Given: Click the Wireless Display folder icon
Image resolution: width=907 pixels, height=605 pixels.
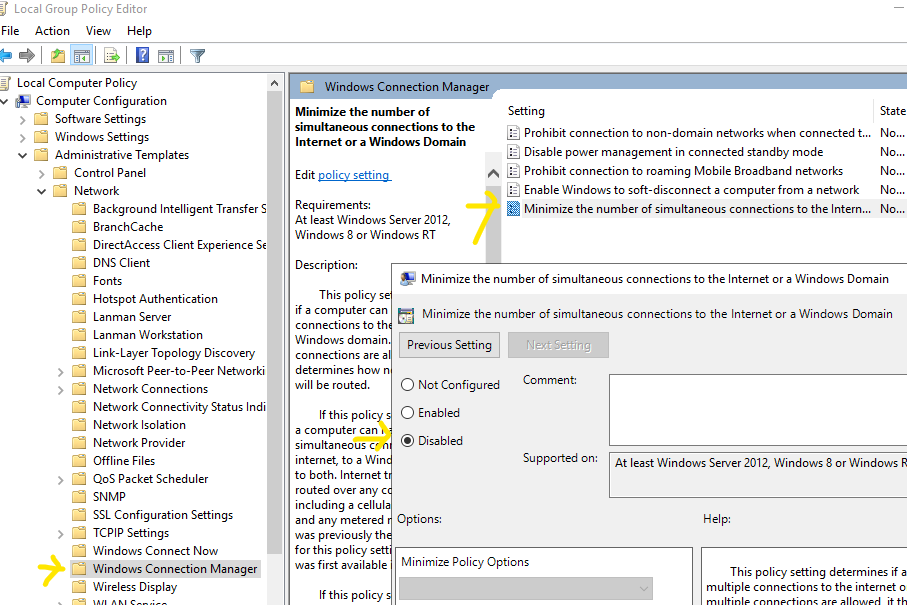Looking at the screenshot, I should tap(79, 587).
